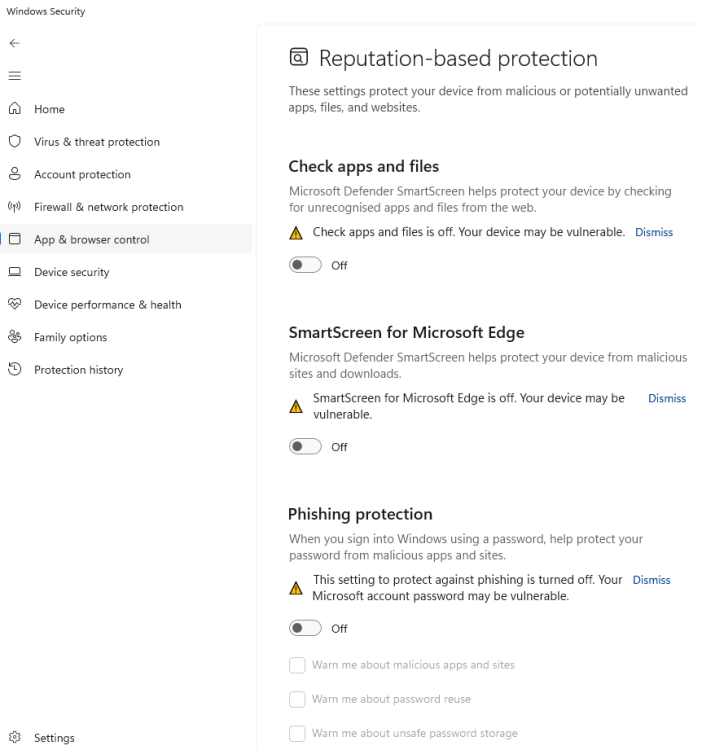This screenshot has height=750, width=702.
Task: Dismiss the phishing protection warning
Action: click(x=652, y=580)
